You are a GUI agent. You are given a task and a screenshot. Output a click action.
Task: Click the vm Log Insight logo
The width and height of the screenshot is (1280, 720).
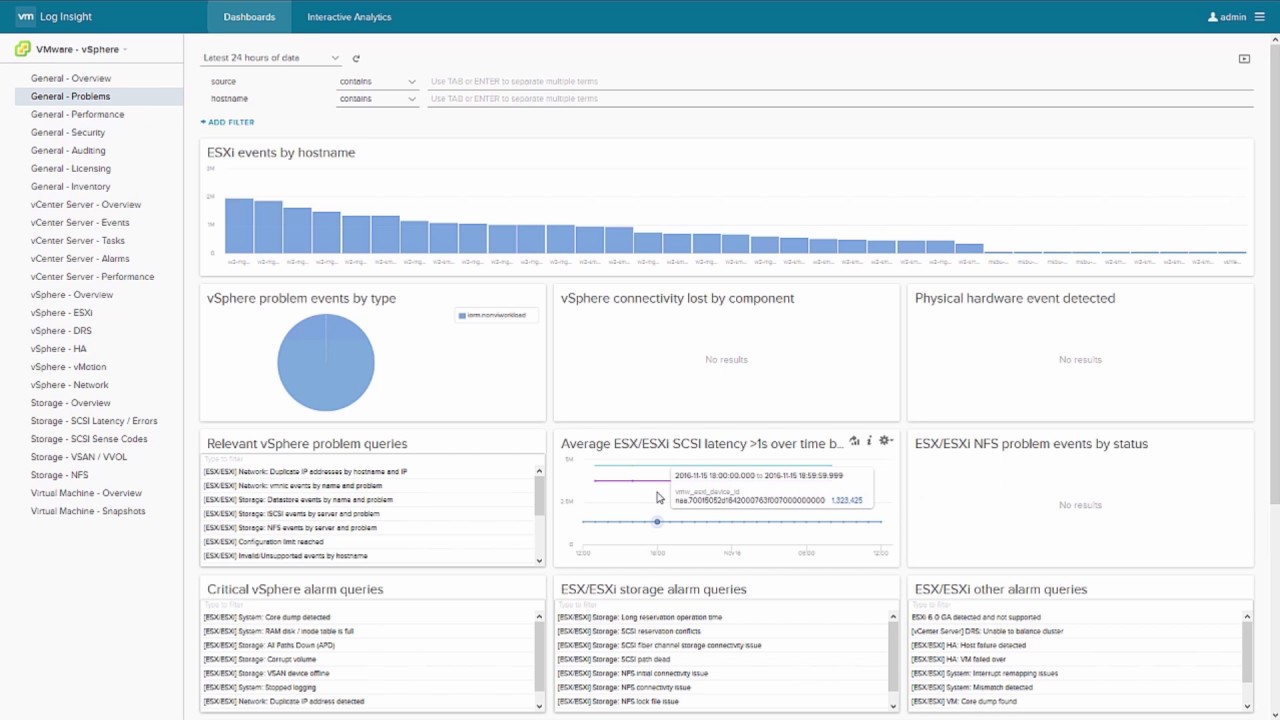54,17
